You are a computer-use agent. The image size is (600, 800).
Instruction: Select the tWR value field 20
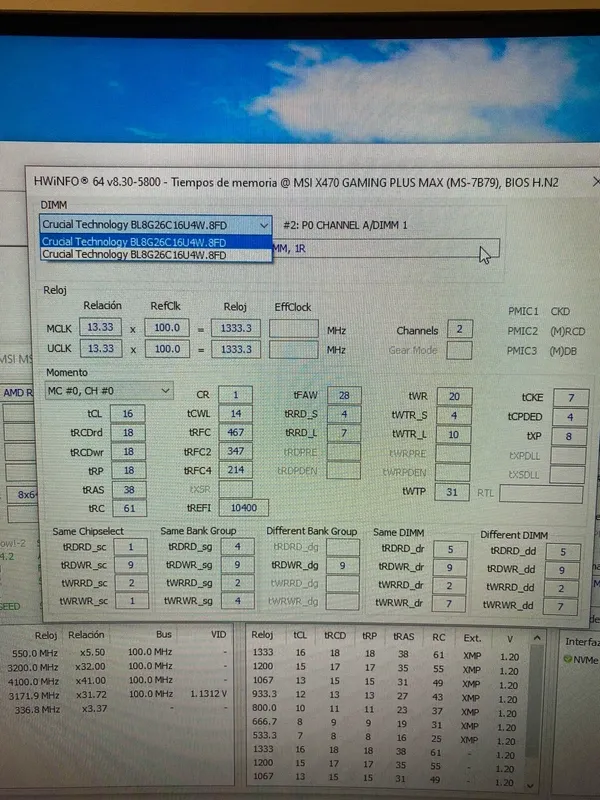(x=454, y=396)
